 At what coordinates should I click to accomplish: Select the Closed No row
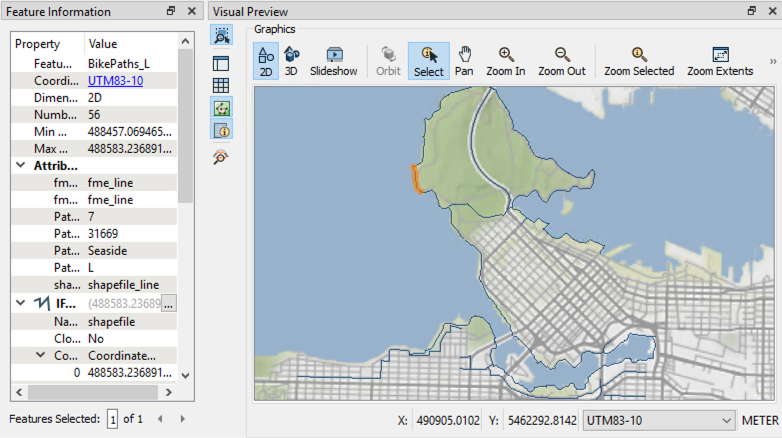(x=94, y=339)
